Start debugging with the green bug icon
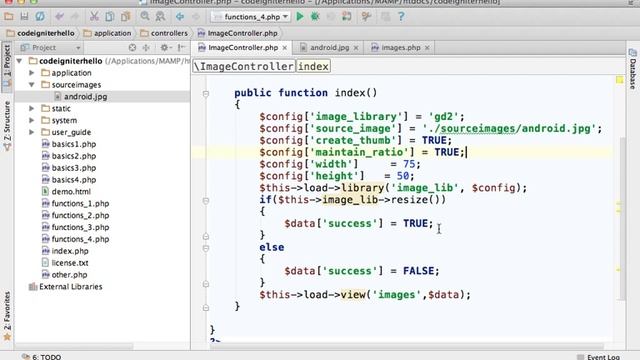Viewport: 640px width, 360px height. click(x=315, y=16)
